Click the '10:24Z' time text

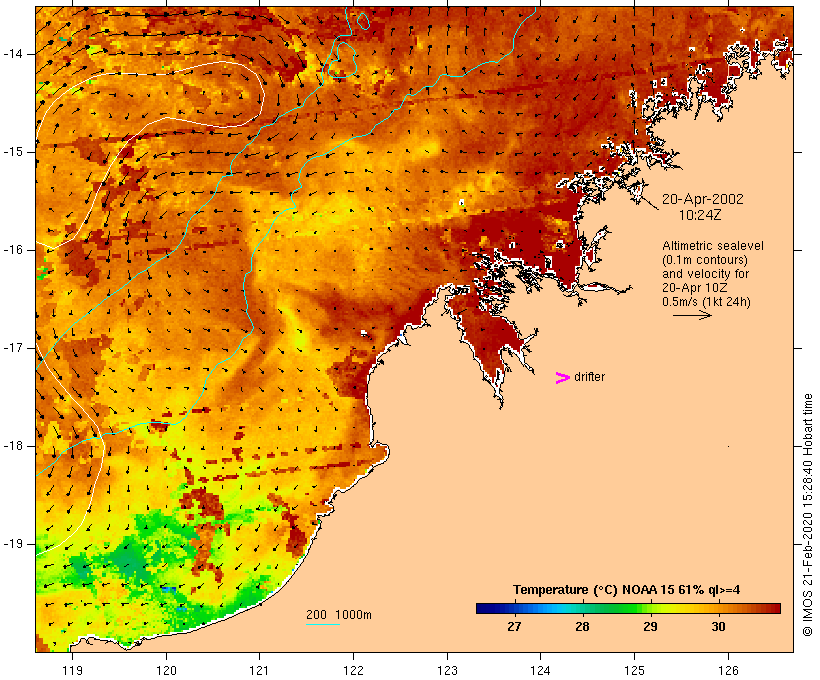pyautogui.click(x=700, y=215)
